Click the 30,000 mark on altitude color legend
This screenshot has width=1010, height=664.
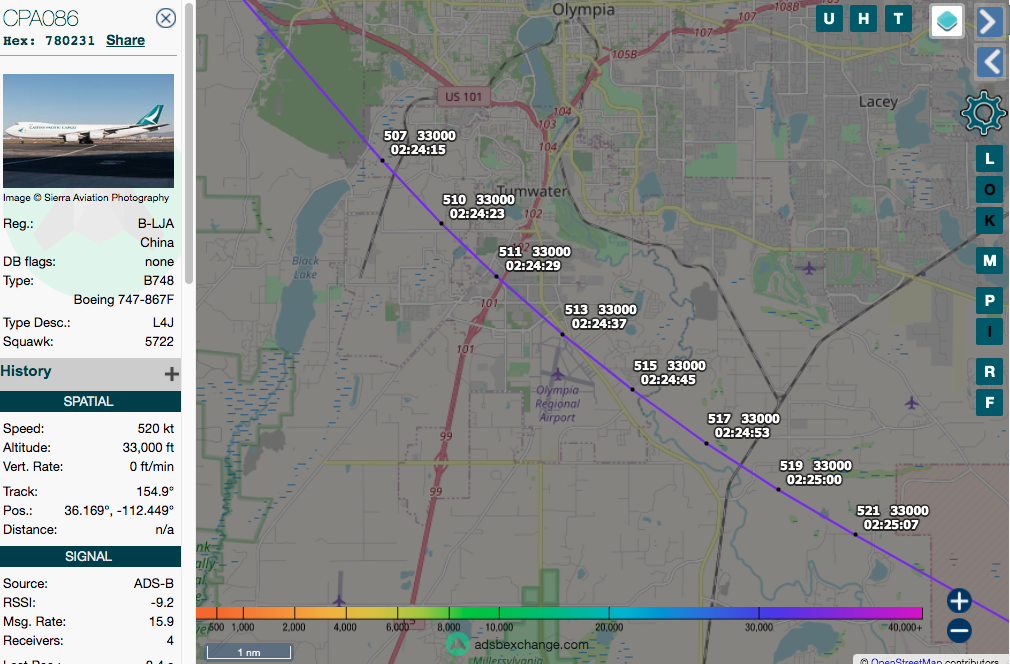coord(759,627)
